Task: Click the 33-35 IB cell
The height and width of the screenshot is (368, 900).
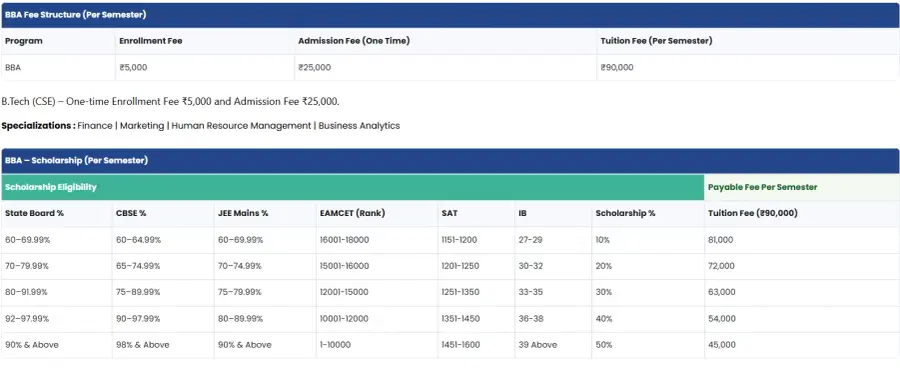Action: pyautogui.click(x=553, y=292)
